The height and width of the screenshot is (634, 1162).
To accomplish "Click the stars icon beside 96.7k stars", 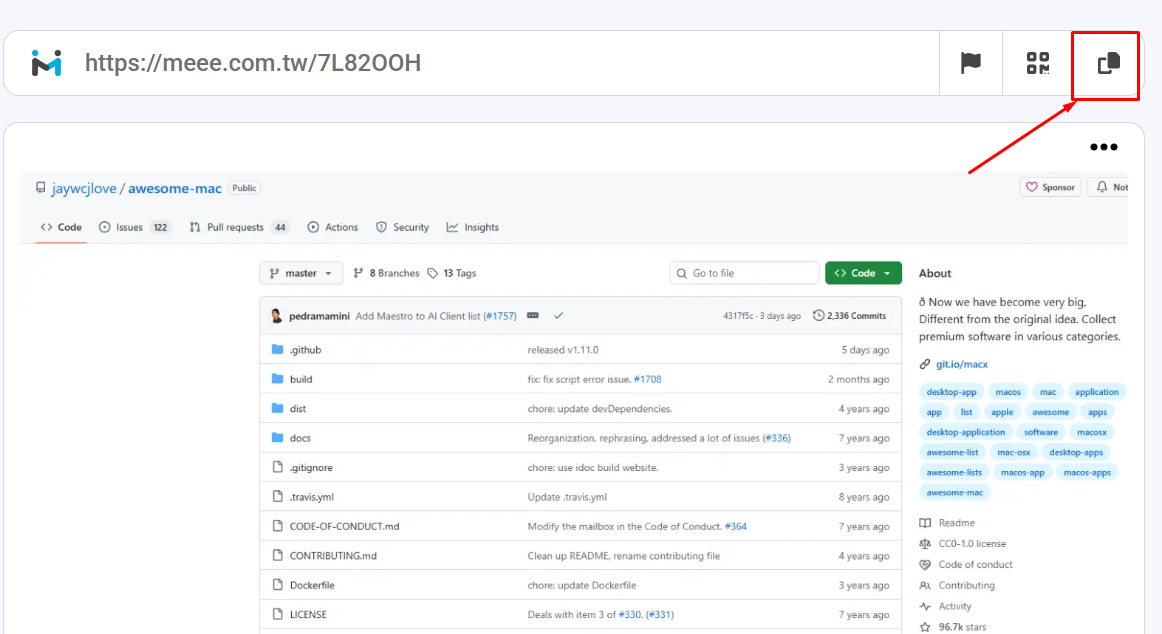I will click(925, 627).
